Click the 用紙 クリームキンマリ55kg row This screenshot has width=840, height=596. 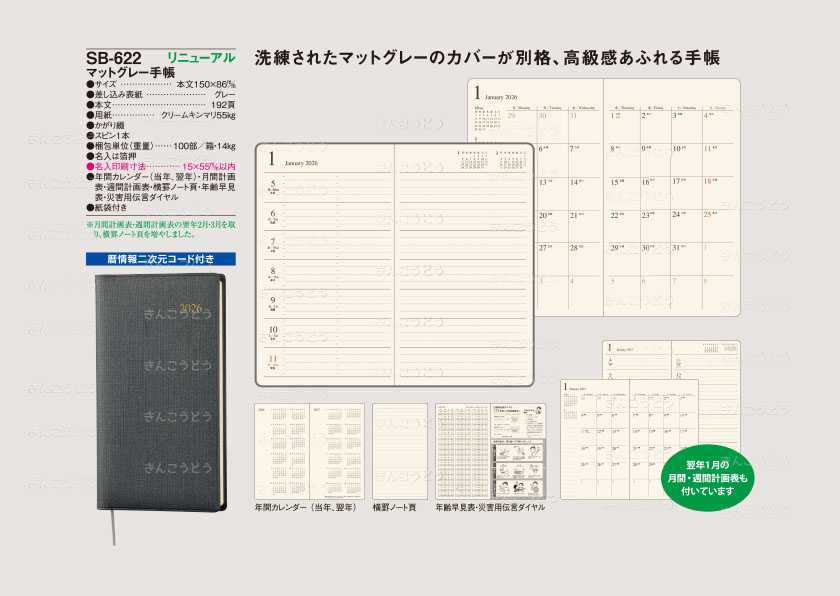(x=161, y=115)
